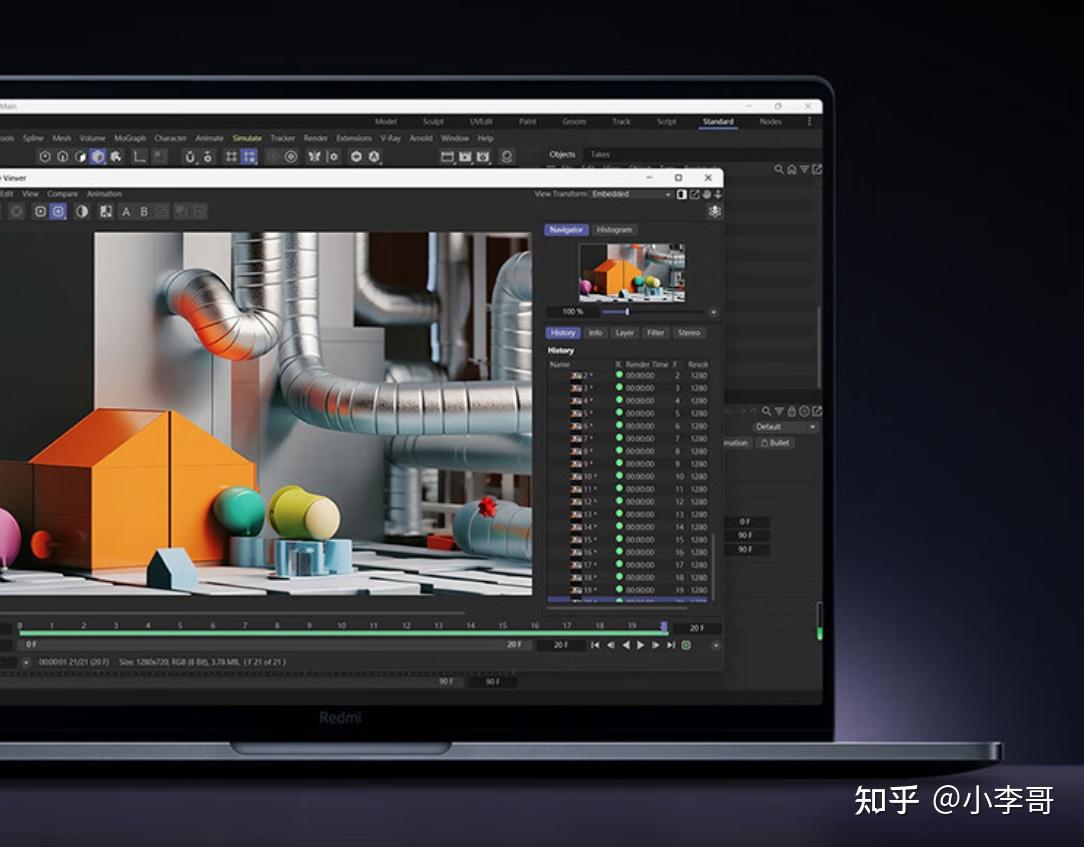Switch to the Layer tab
Viewport: 1084px width, 847px height.
tap(625, 333)
